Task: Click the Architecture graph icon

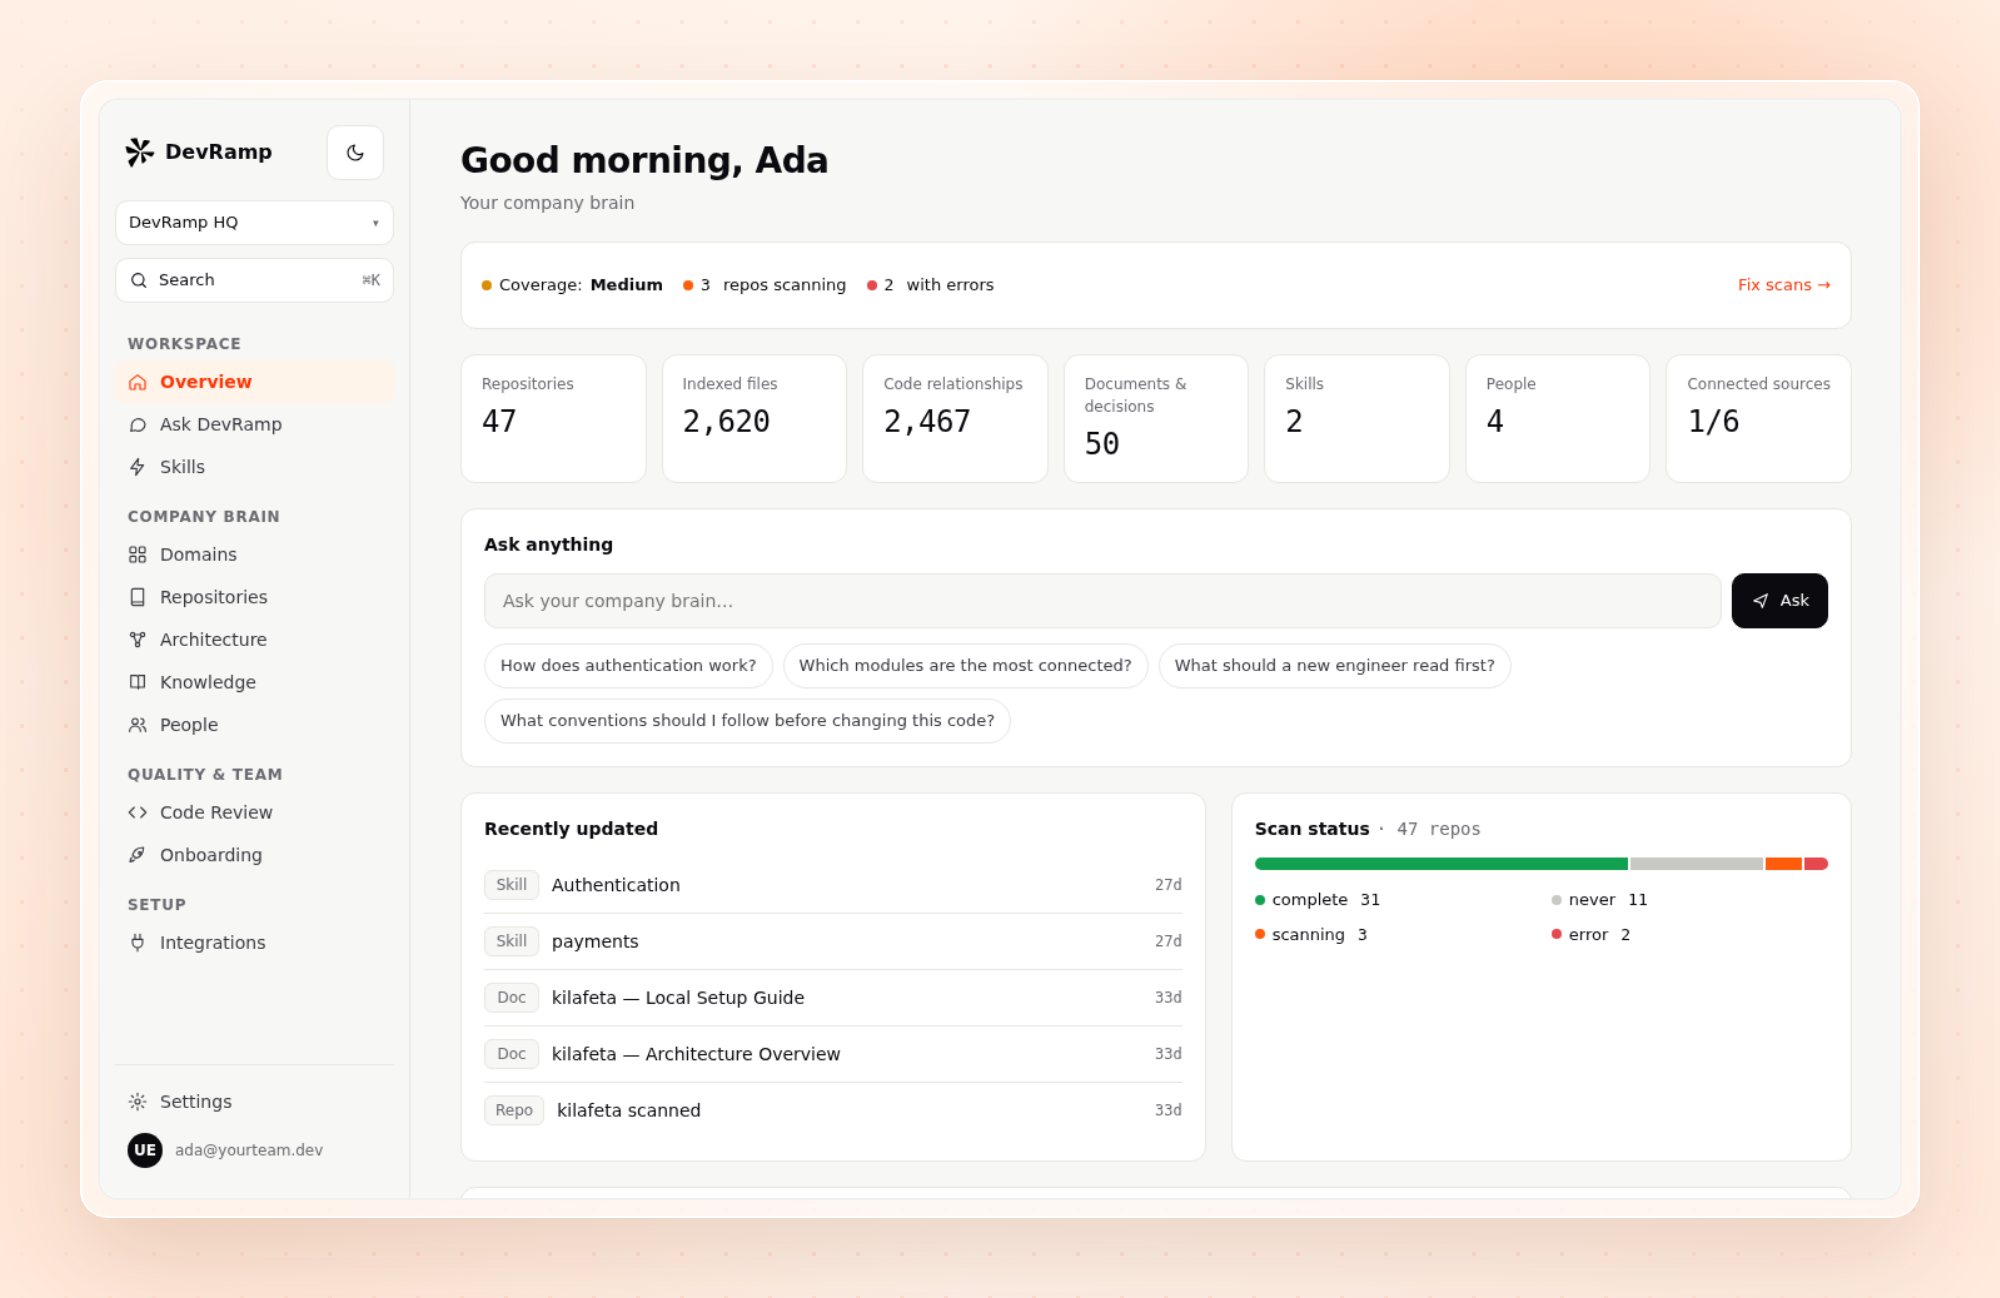Action: [x=138, y=640]
